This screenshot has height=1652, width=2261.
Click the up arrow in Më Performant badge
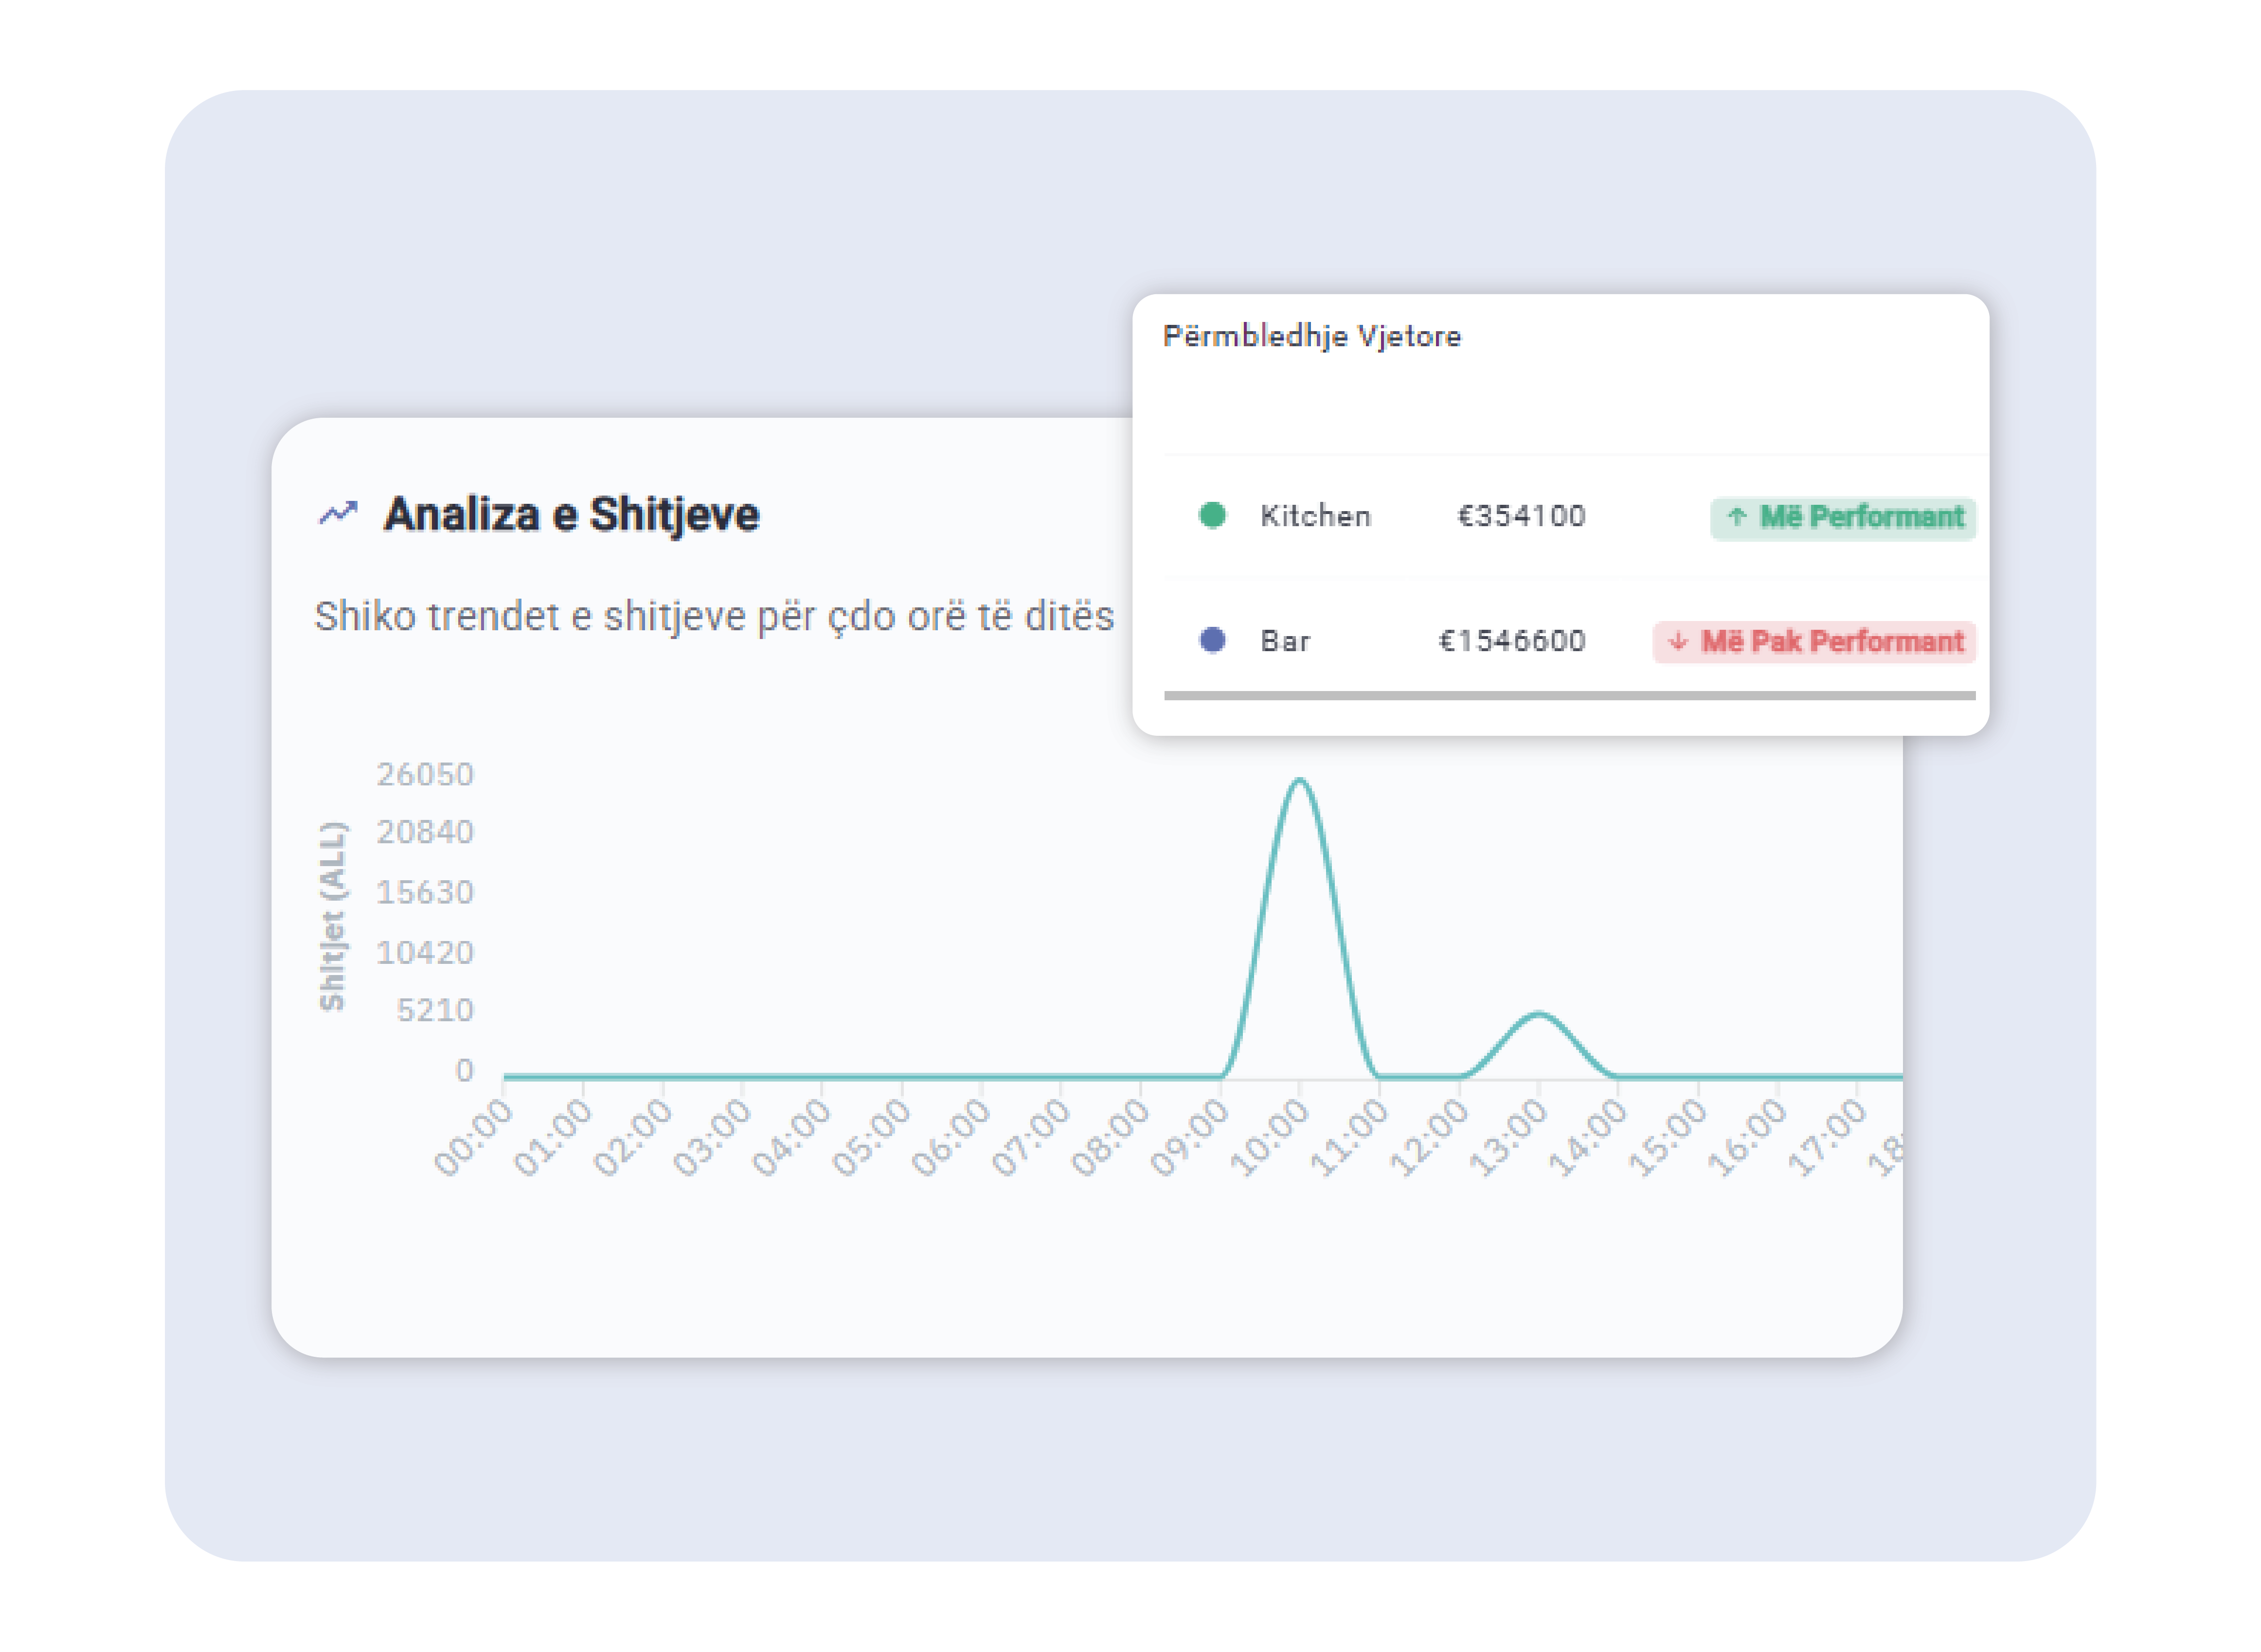[1737, 516]
